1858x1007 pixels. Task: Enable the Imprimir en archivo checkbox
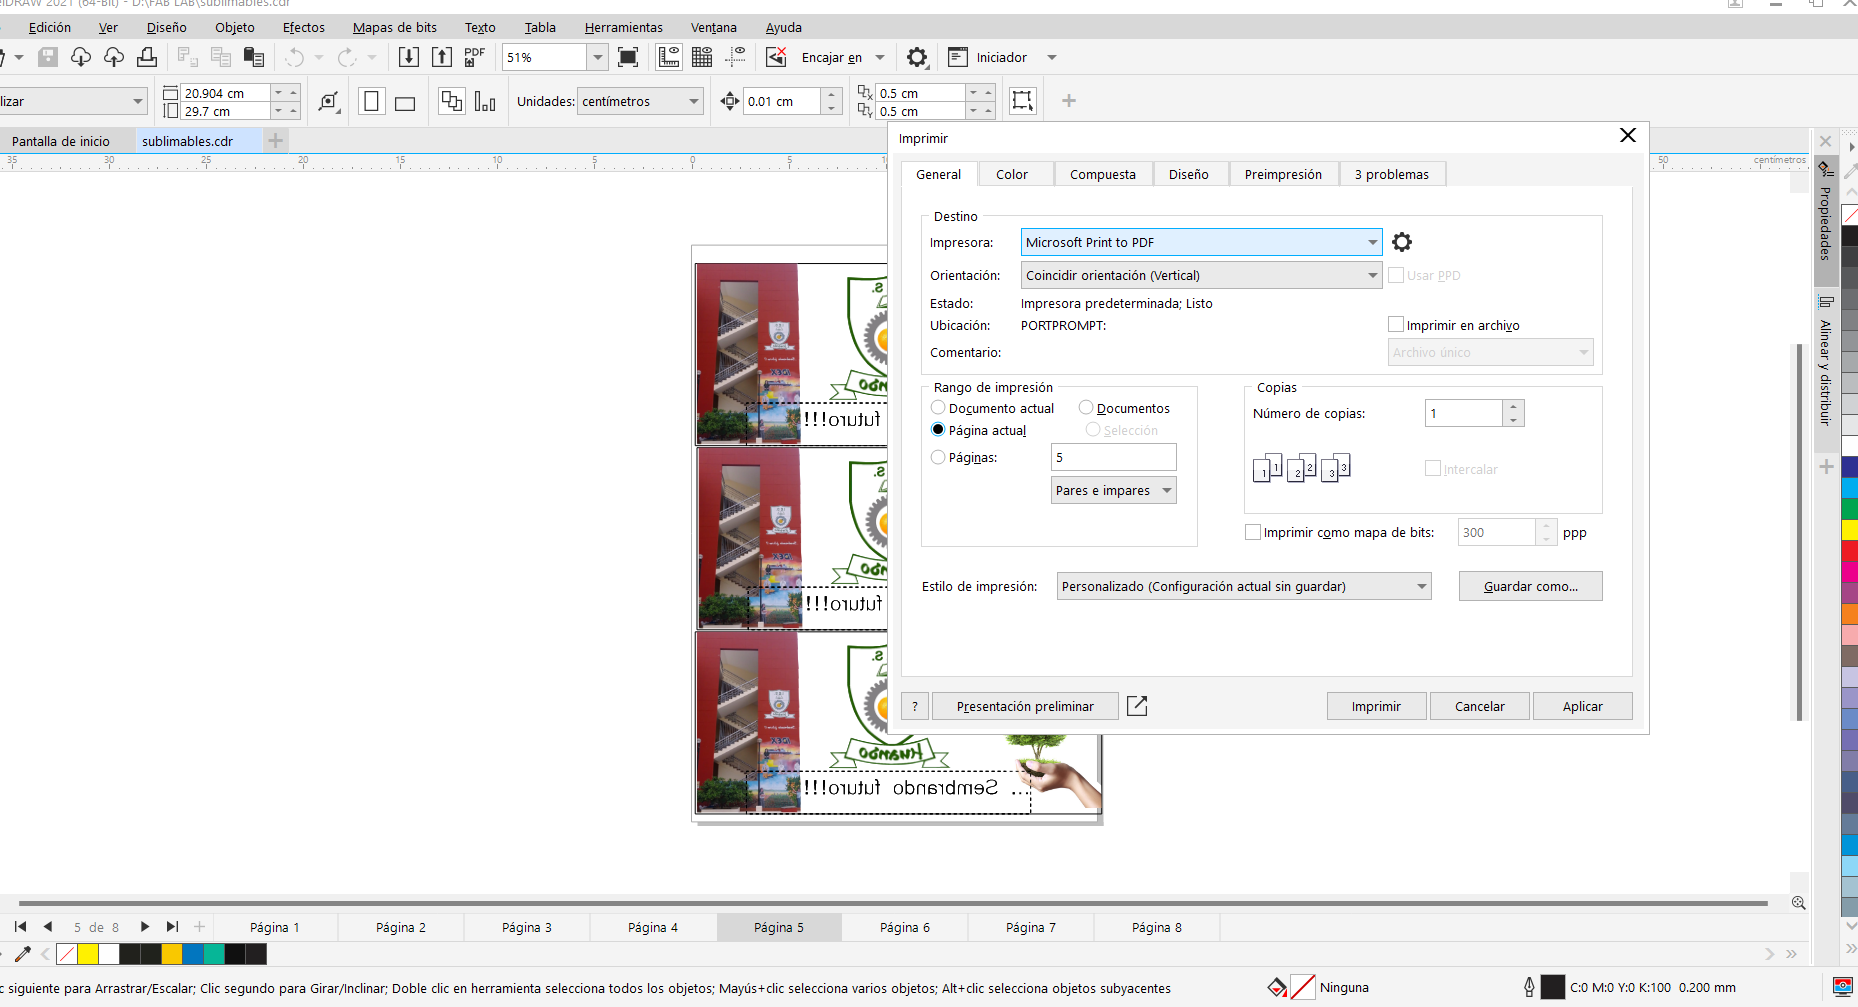(x=1396, y=325)
